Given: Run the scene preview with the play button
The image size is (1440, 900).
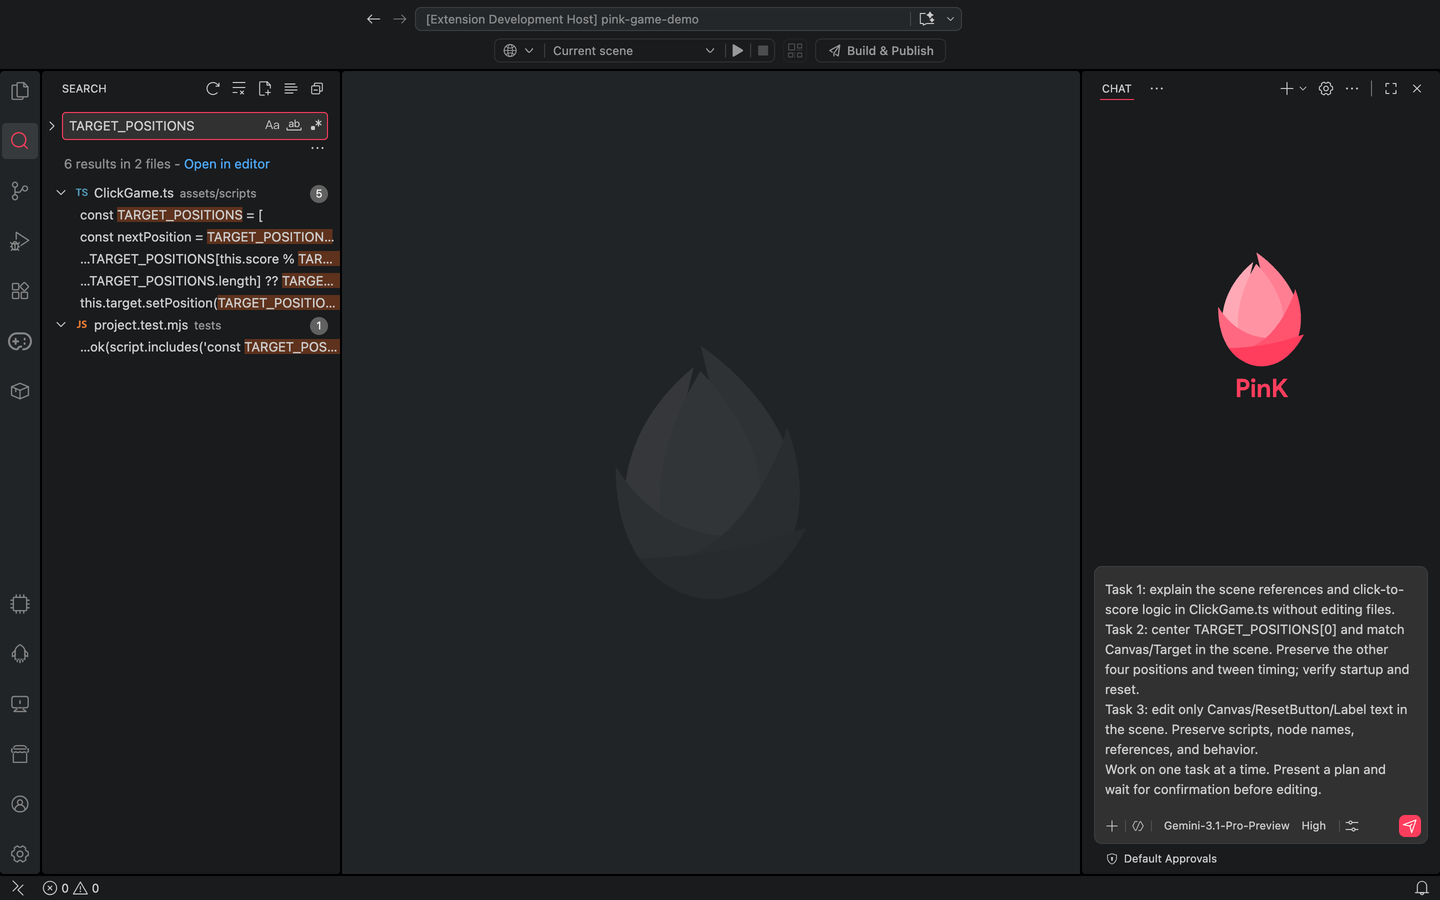Looking at the screenshot, I should [738, 51].
